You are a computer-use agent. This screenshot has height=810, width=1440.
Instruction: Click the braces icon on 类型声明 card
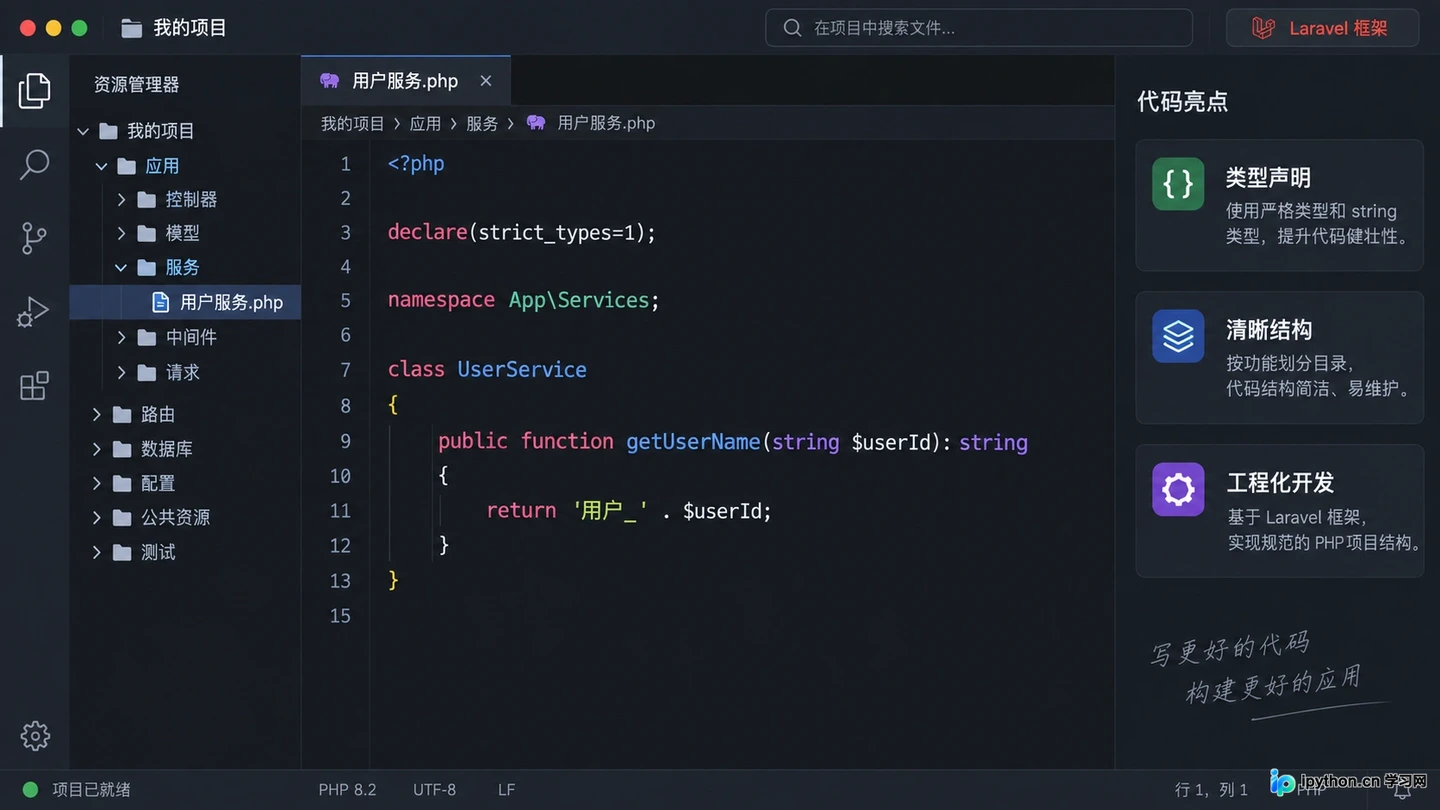(x=1178, y=184)
